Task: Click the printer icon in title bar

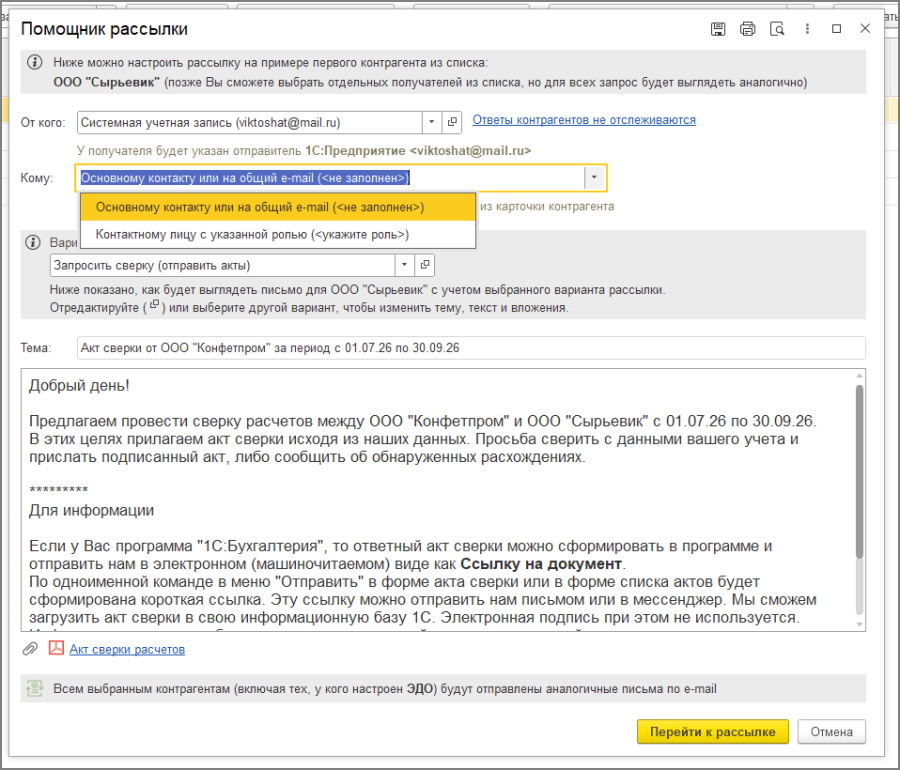Action: (747, 29)
